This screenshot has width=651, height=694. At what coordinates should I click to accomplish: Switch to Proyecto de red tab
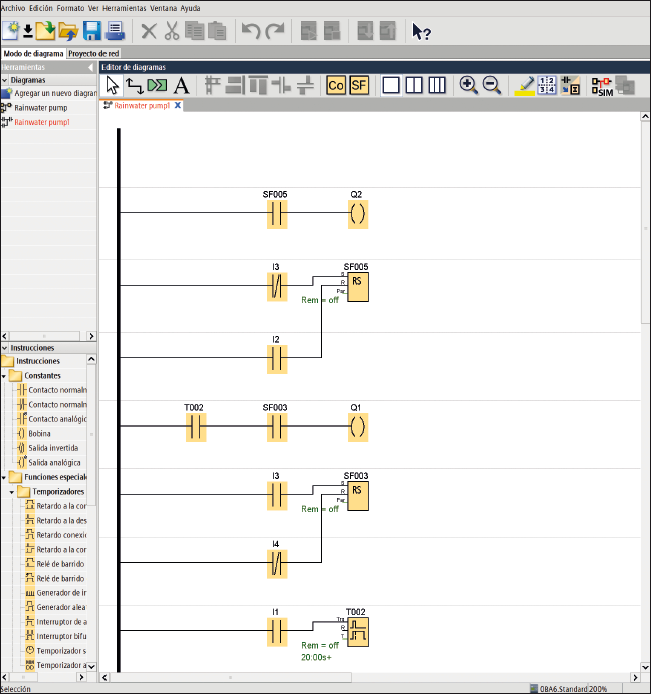tap(94, 53)
